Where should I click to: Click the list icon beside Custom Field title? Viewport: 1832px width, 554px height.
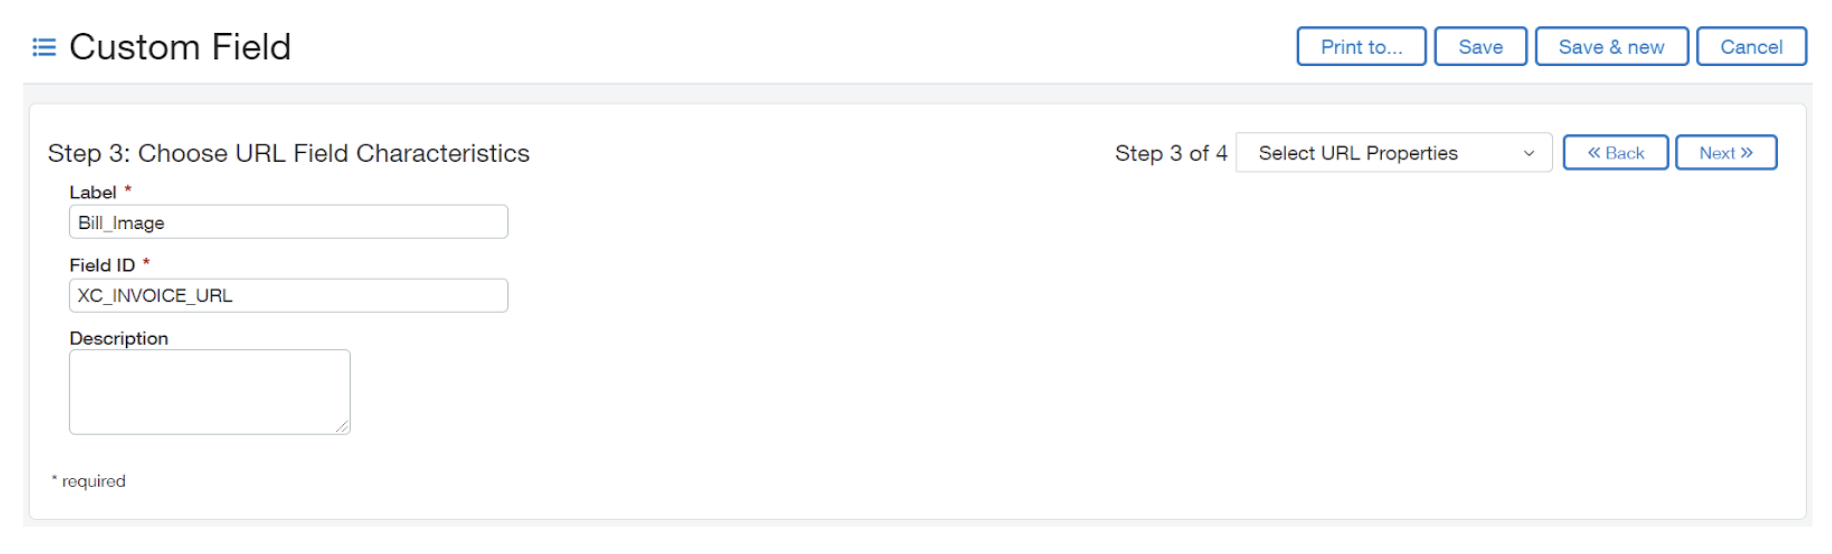[44, 47]
